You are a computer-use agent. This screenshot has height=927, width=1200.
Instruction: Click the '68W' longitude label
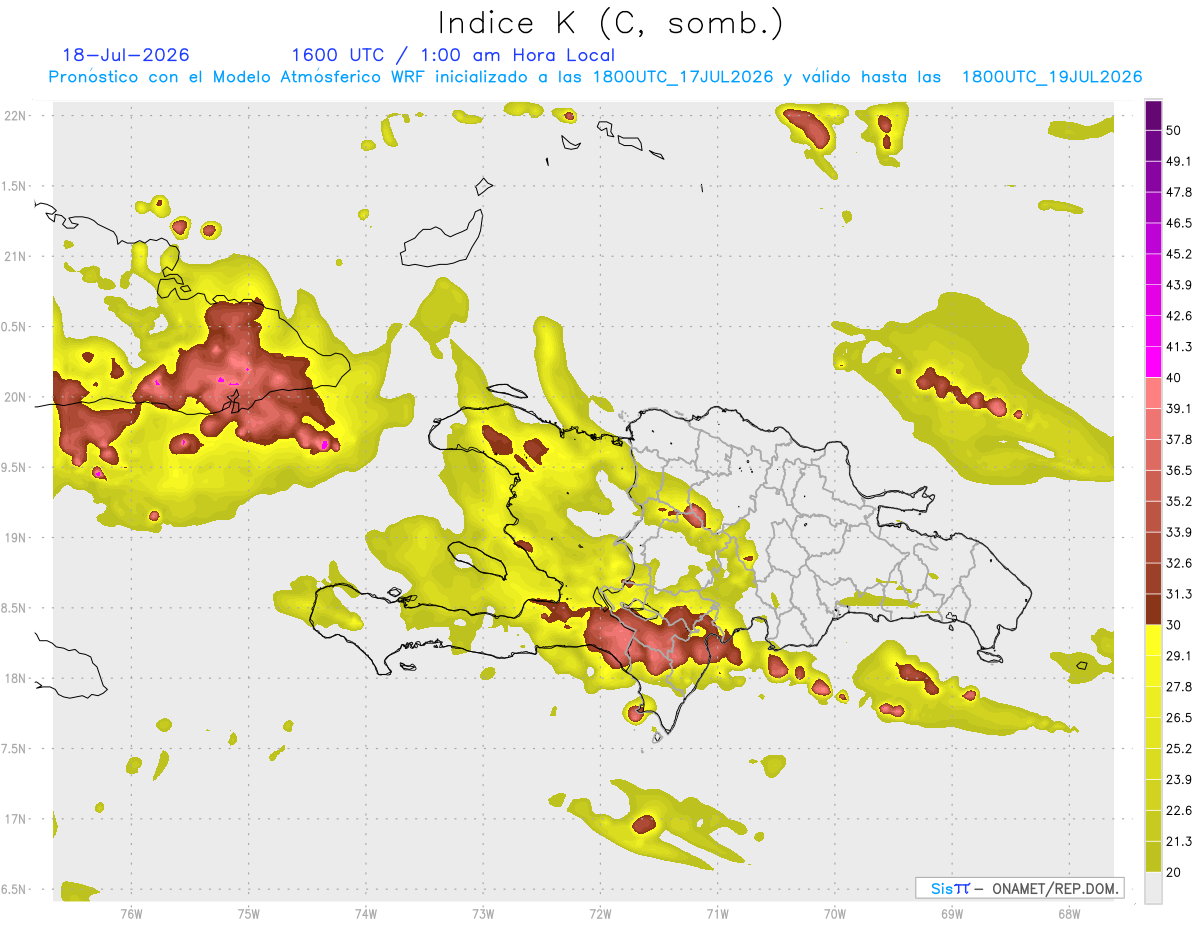(x=1068, y=914)
